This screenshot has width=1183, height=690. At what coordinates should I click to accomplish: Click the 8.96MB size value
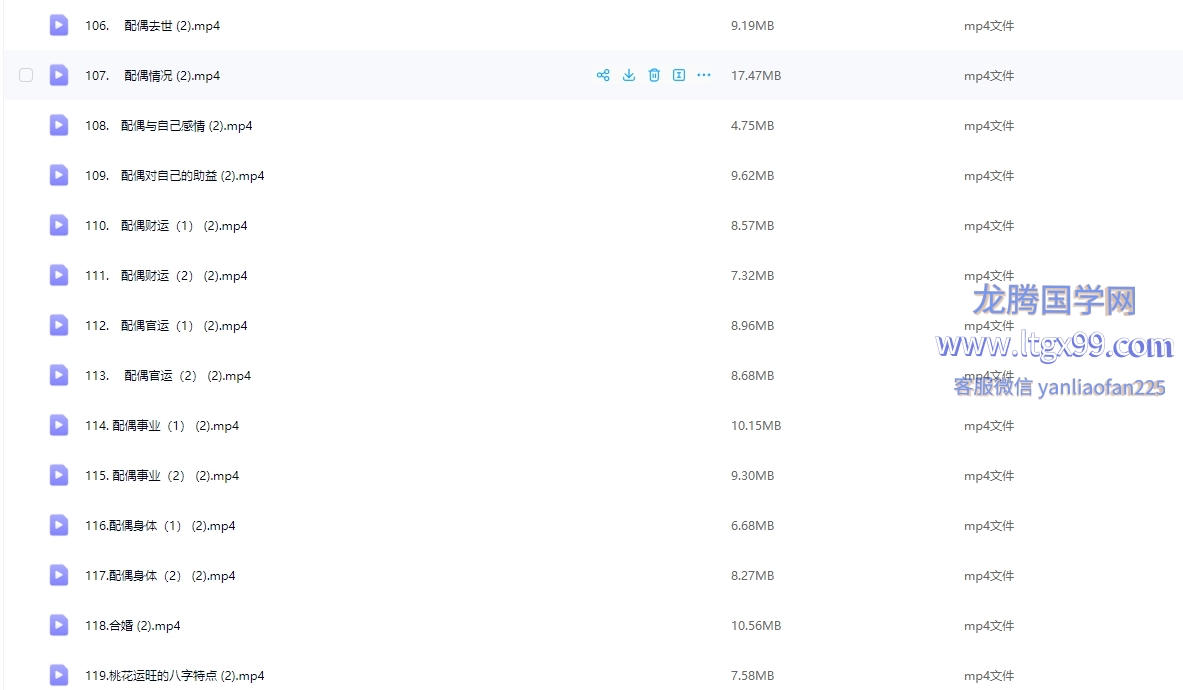(752, 326)
